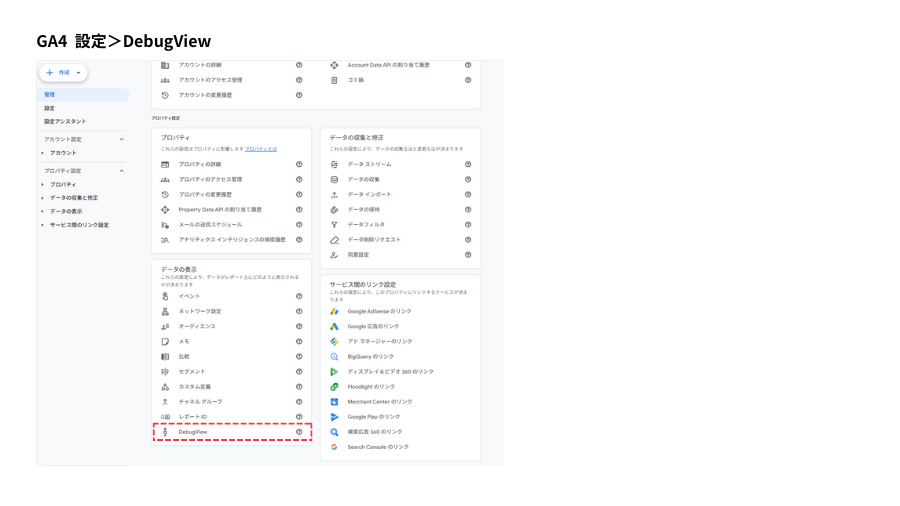Click the Property Data API diamond icon
Screen dimensions: 900x506
(165, 210)
